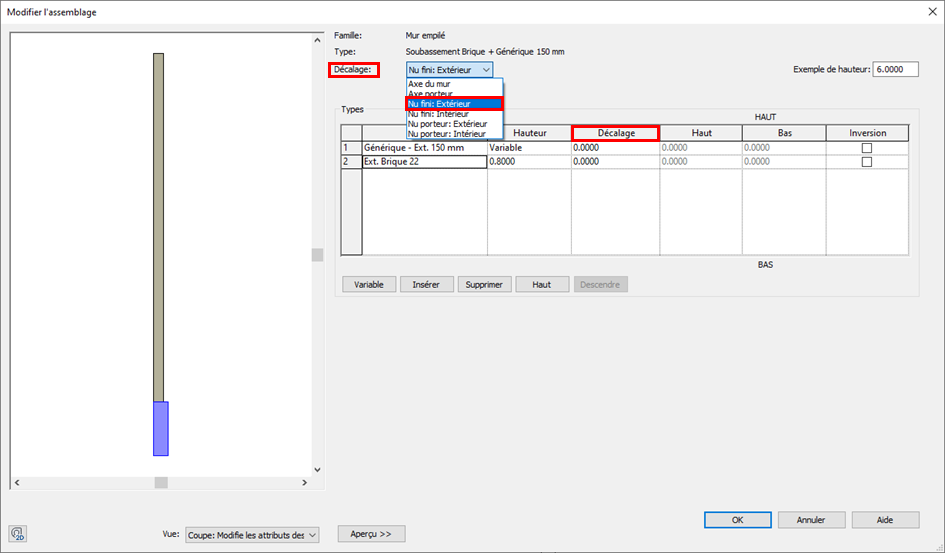This screenshot has height=553, width=945.
Task: Open Aide help button
Action: click(885, 520)
